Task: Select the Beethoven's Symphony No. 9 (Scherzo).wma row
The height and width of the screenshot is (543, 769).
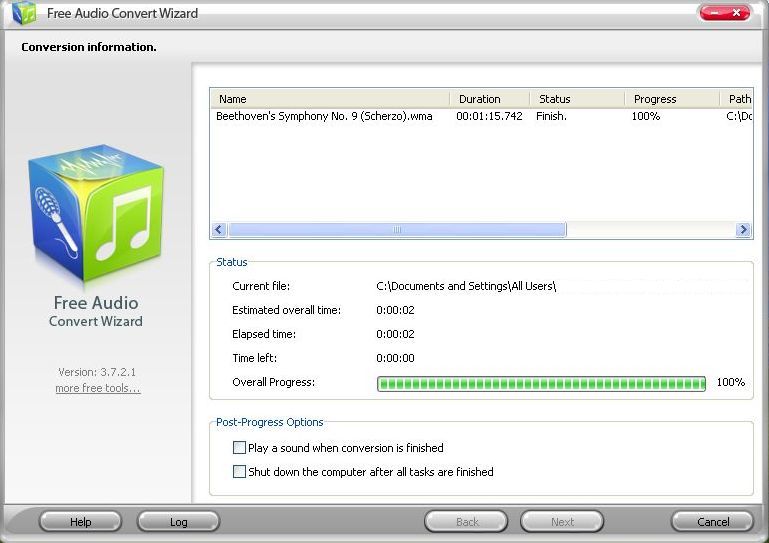Action: [x=482, y=116]
